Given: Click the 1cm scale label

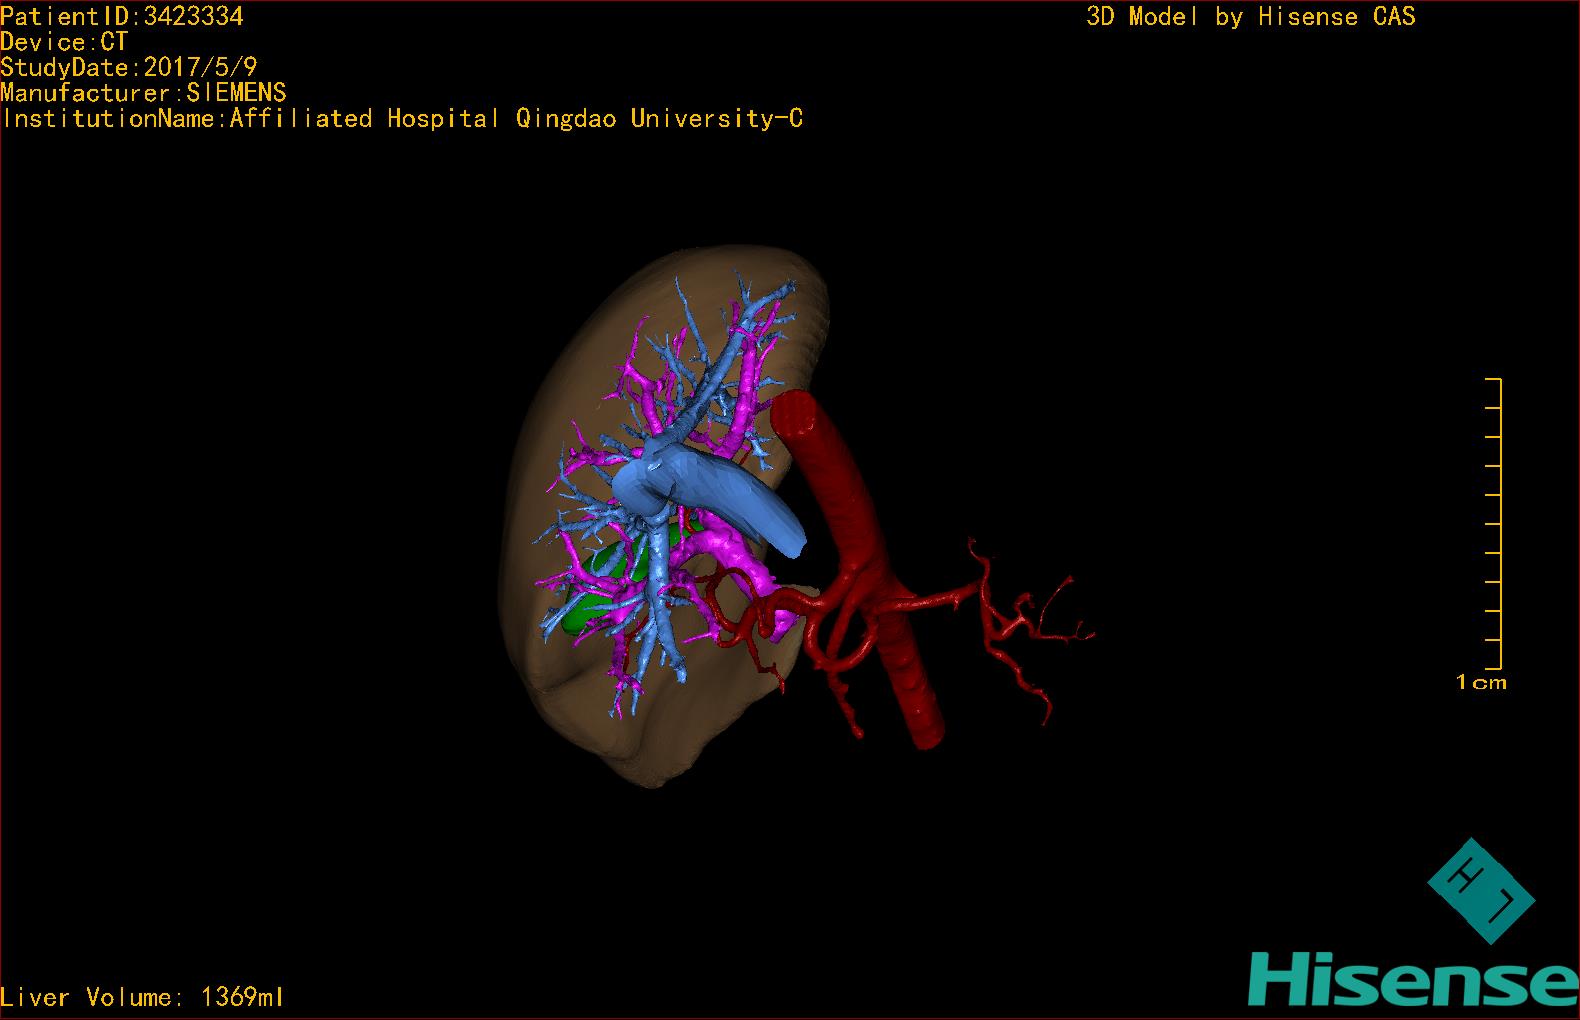Looking at the screenshot, I should tap(1481, 683).
